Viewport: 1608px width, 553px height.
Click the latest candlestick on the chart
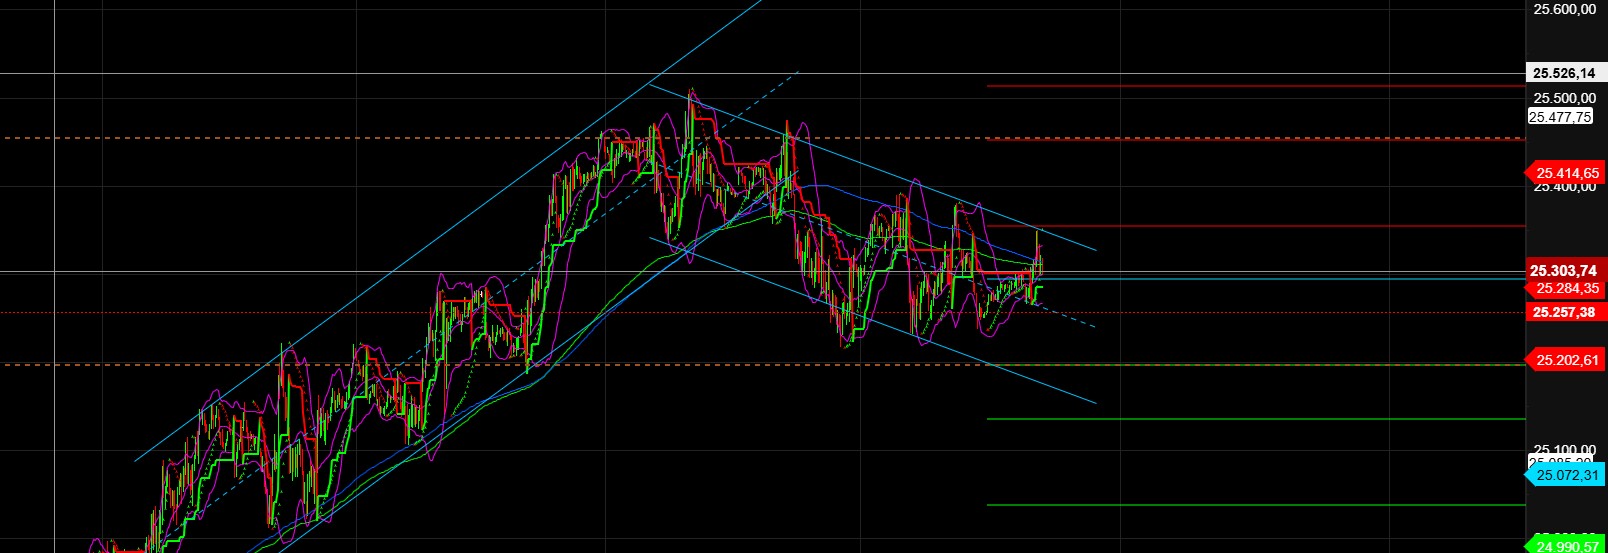(x=1041, y=262)
